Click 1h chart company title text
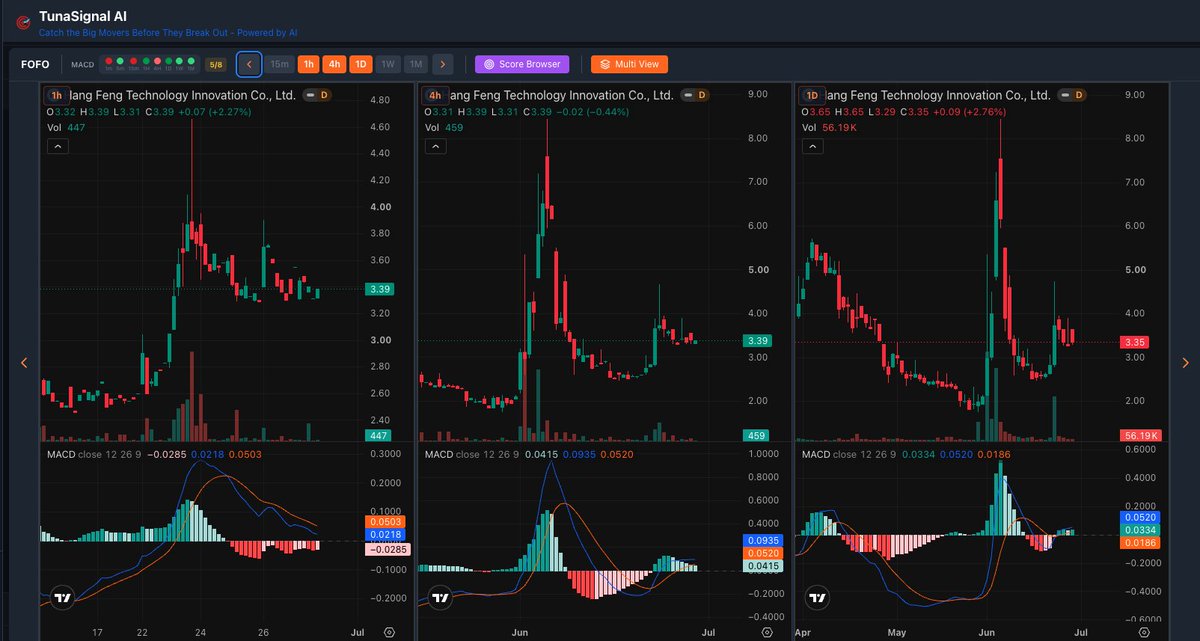 click(183, 96)
